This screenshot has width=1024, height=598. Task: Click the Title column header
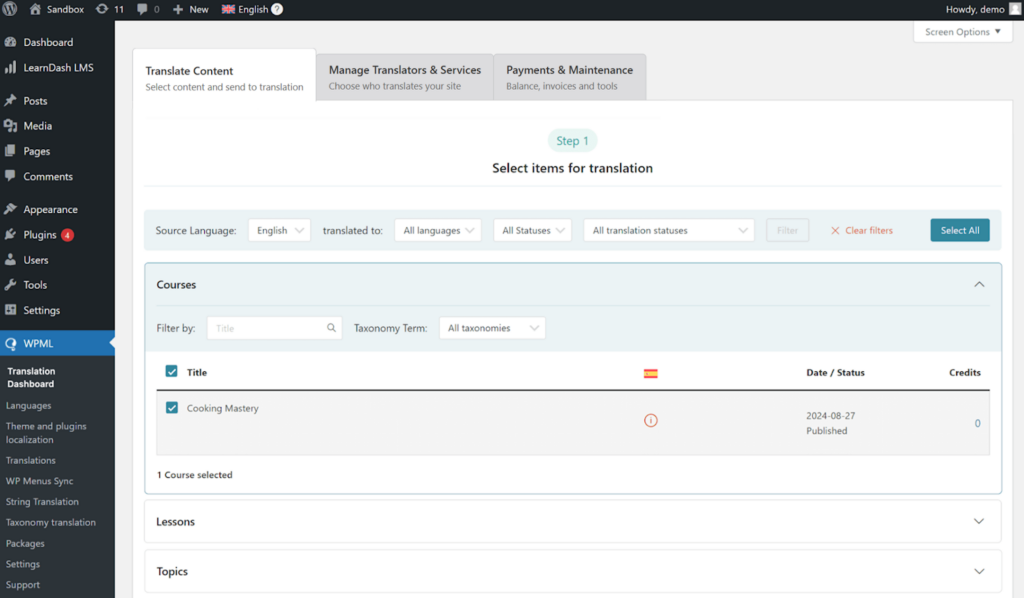pyautogui.click(x=197, y=372)
